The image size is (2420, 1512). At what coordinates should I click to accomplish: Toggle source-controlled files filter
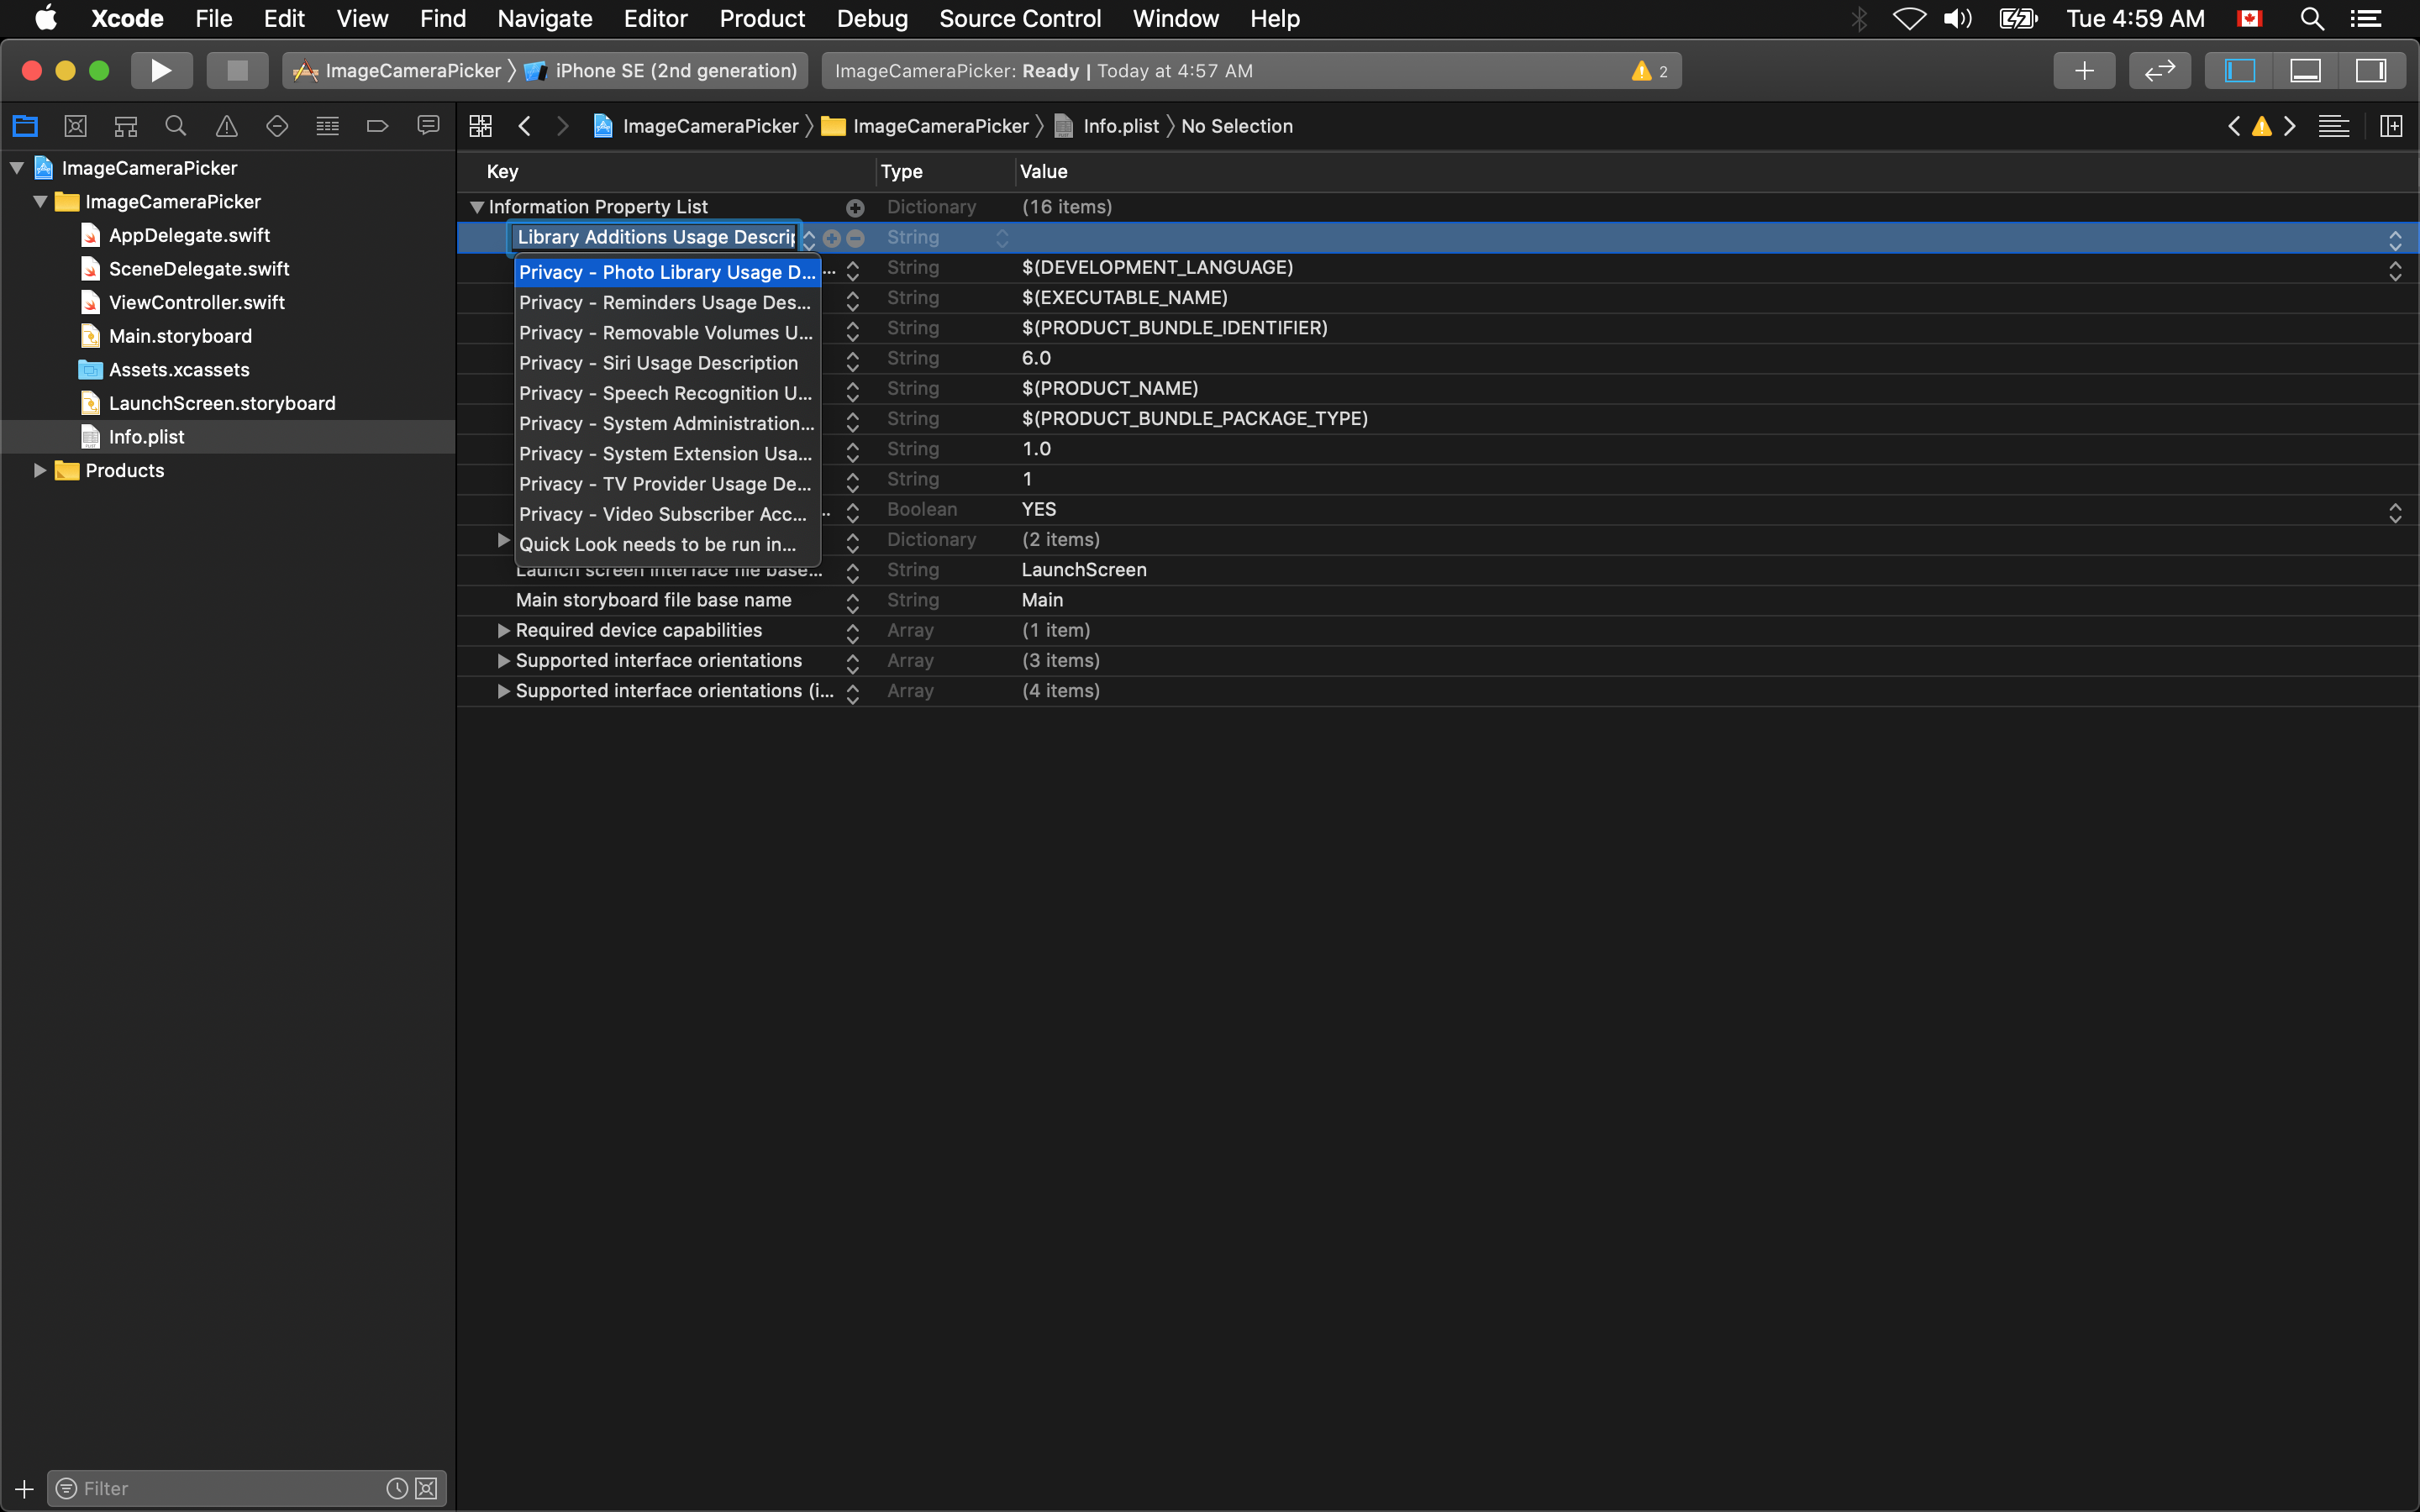(x=426, y=1488)
